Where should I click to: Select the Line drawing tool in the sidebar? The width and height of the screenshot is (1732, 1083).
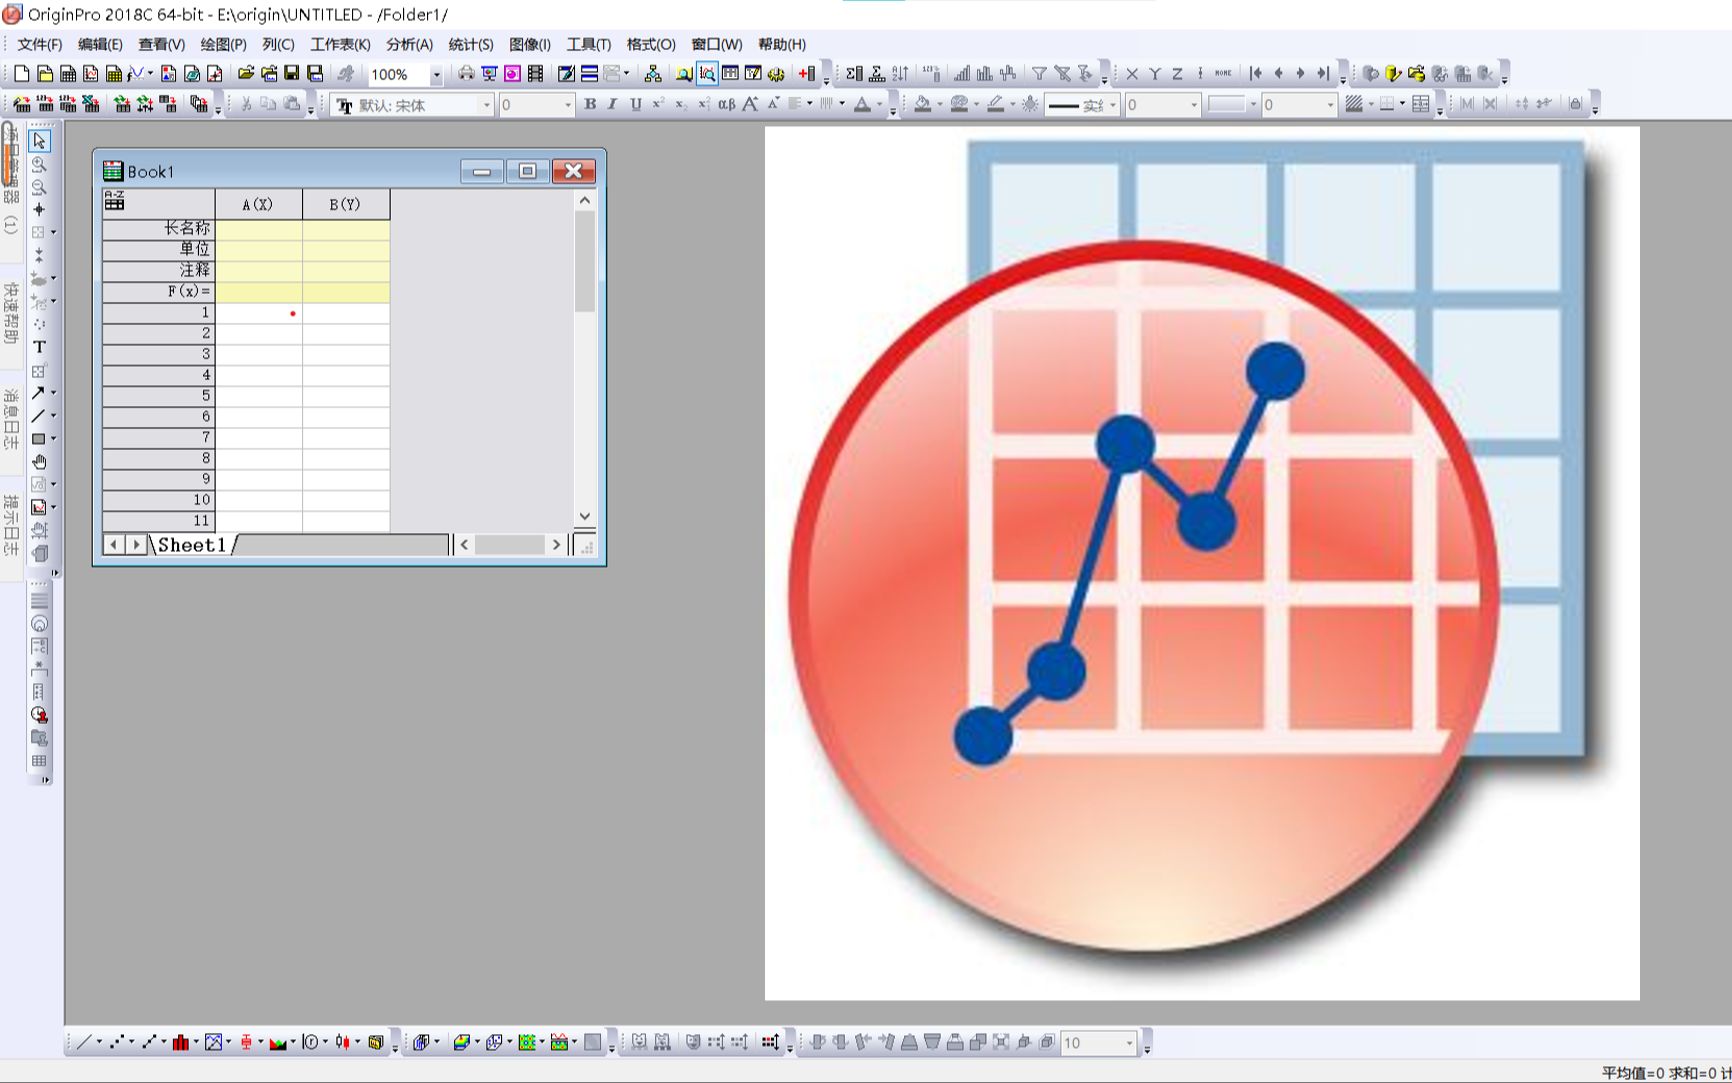(39, 416)
